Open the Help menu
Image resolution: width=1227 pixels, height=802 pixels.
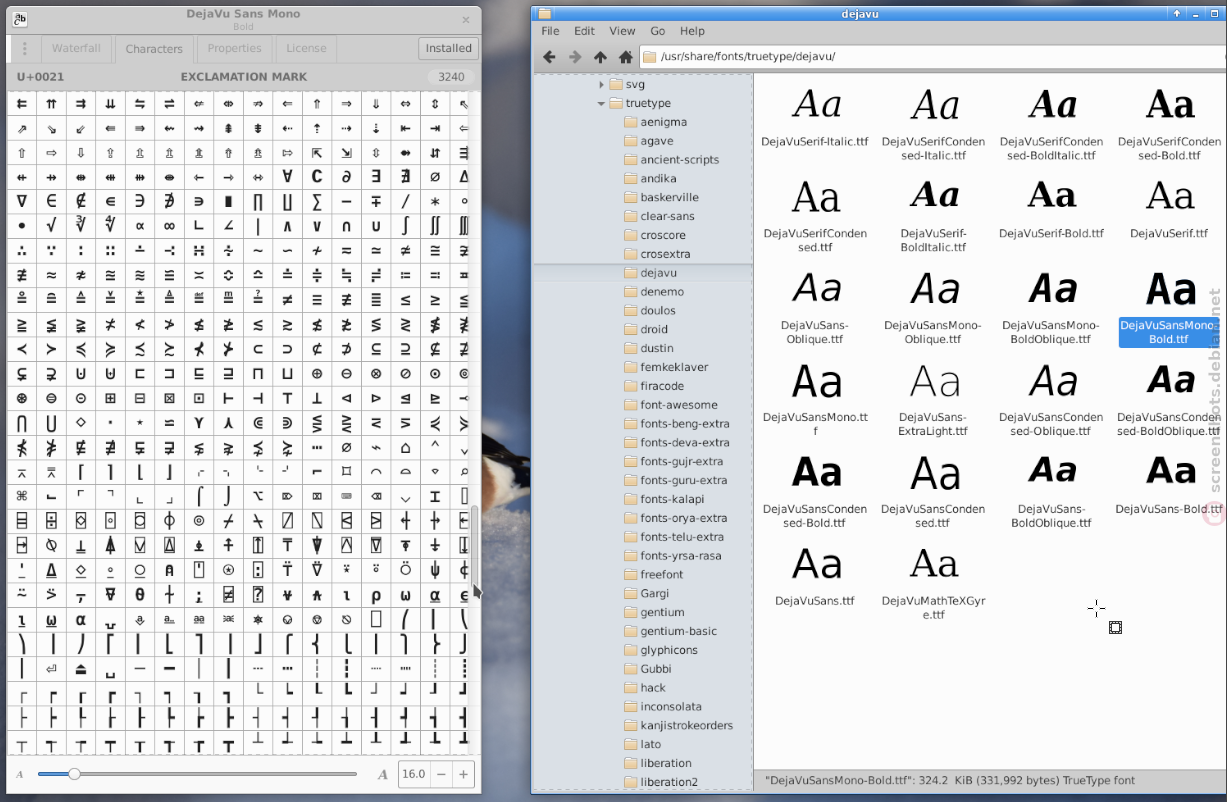tap(692, 31)
